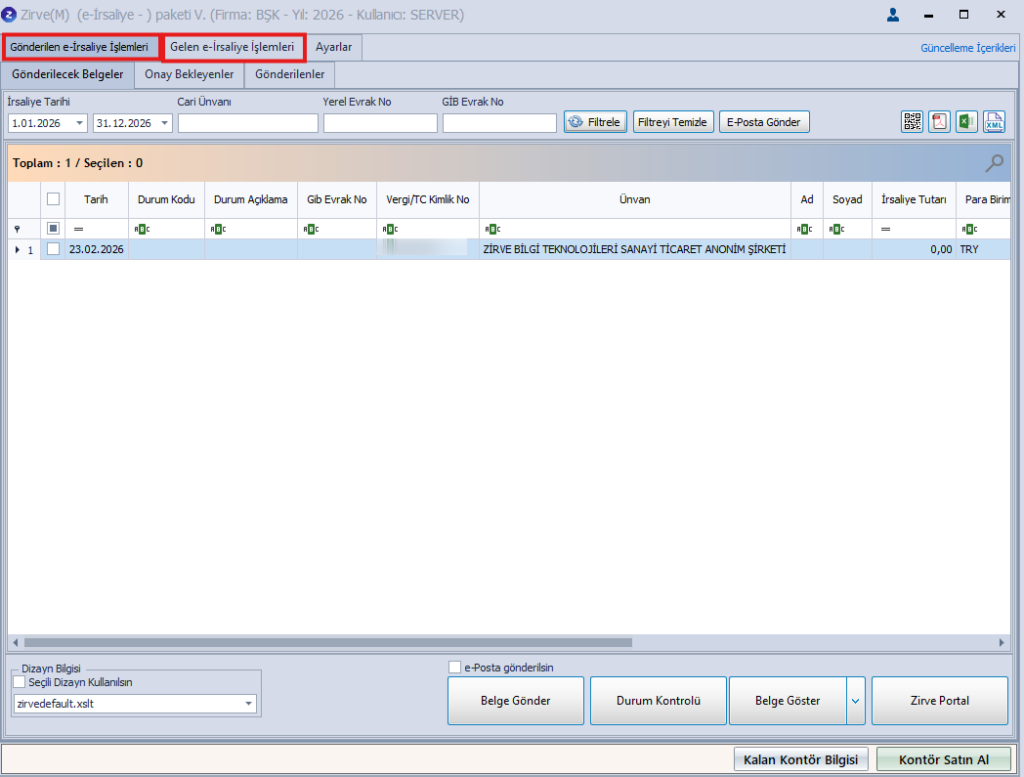This screenshot has height=777, width=1024.
Task: Expand the zirvedefault.xslt design dropdown
Action: pos(248,704)
